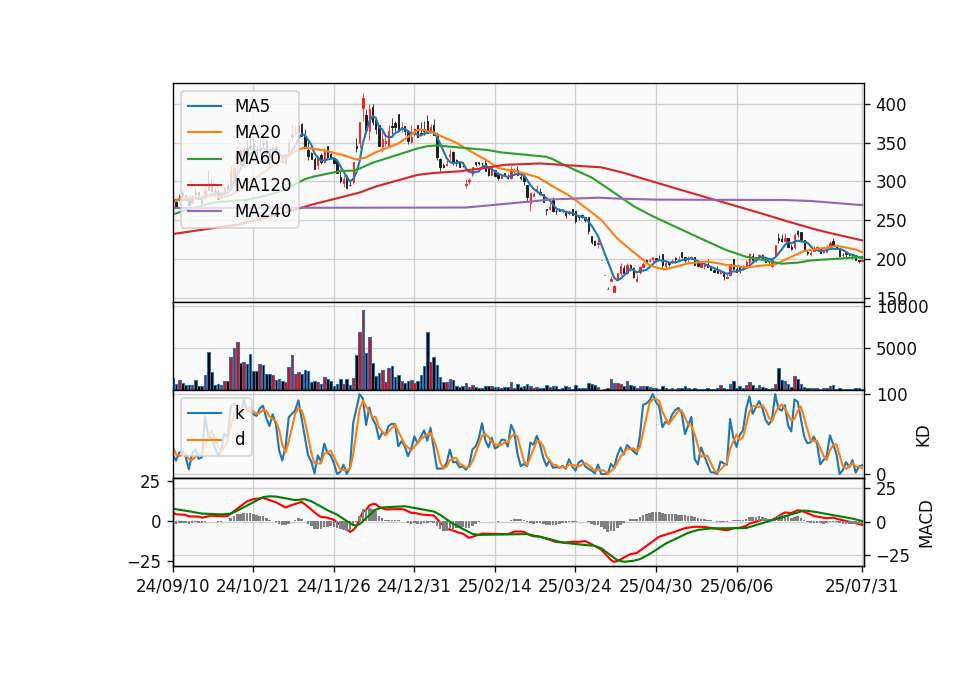Image resolution: width=960 pixels, height=690 pixels.
Task: Select the 25/04/30 date label
Action: coord(656,586)
